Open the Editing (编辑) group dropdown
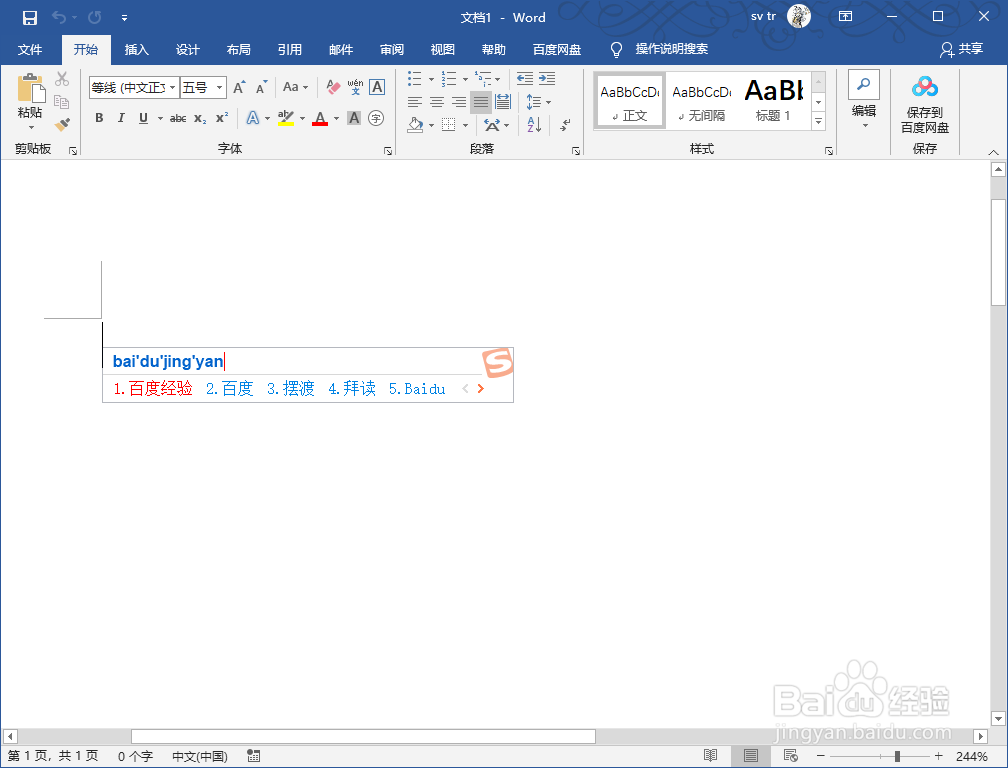This screenshot has height=768, width=1008. click(x=864, y=102)
